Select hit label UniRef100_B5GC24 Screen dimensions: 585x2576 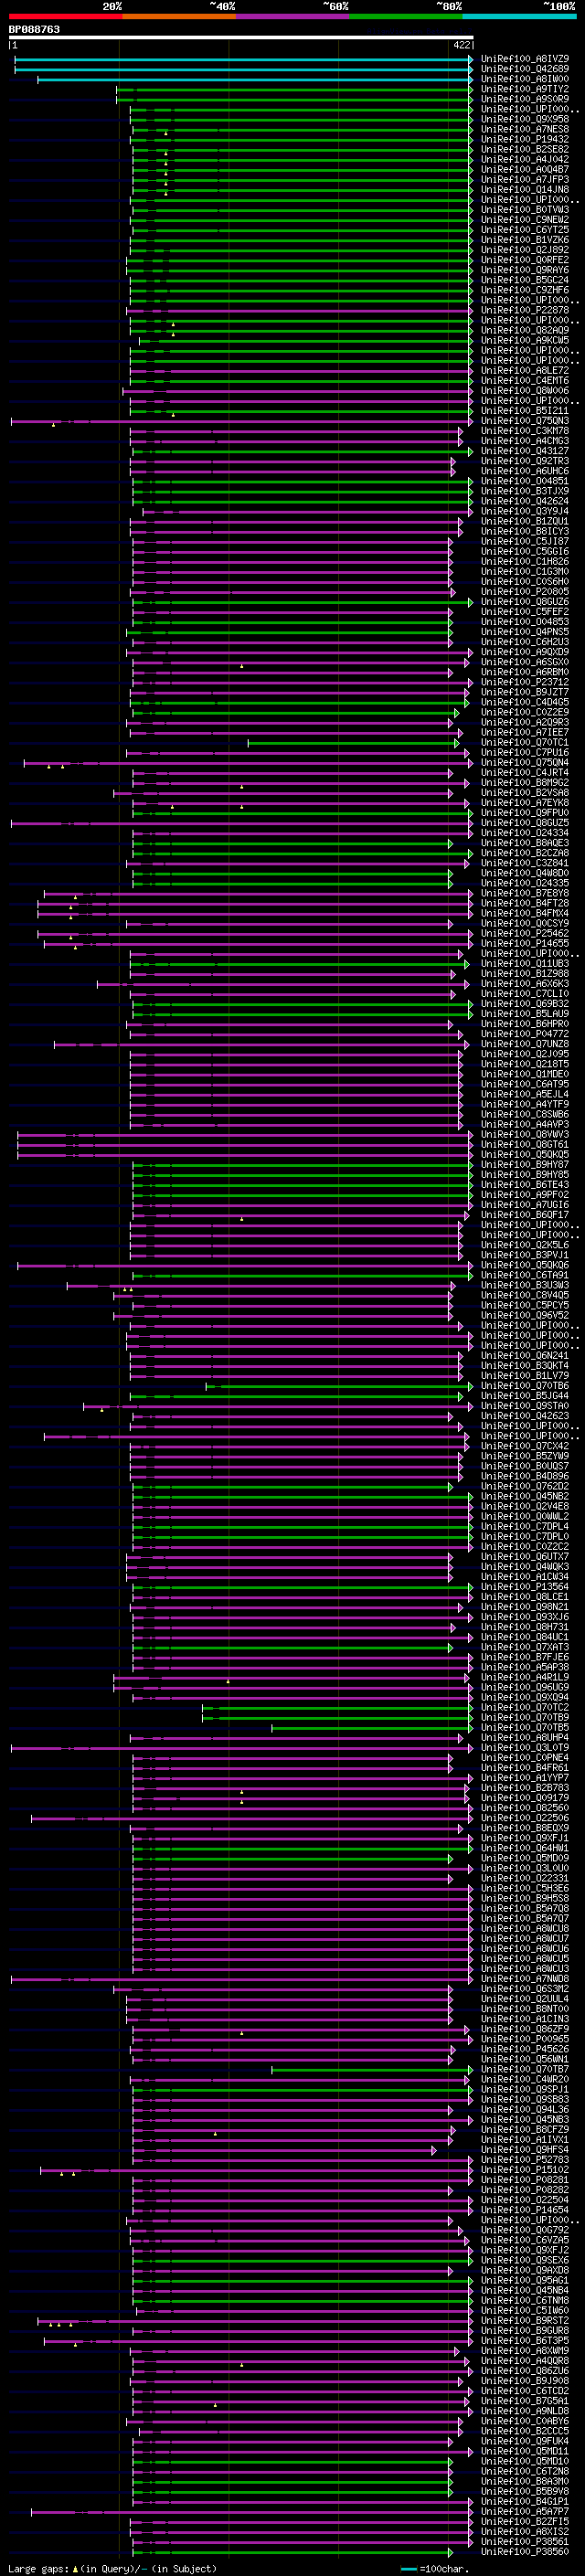pyautogui.click(x=525, y=280)
